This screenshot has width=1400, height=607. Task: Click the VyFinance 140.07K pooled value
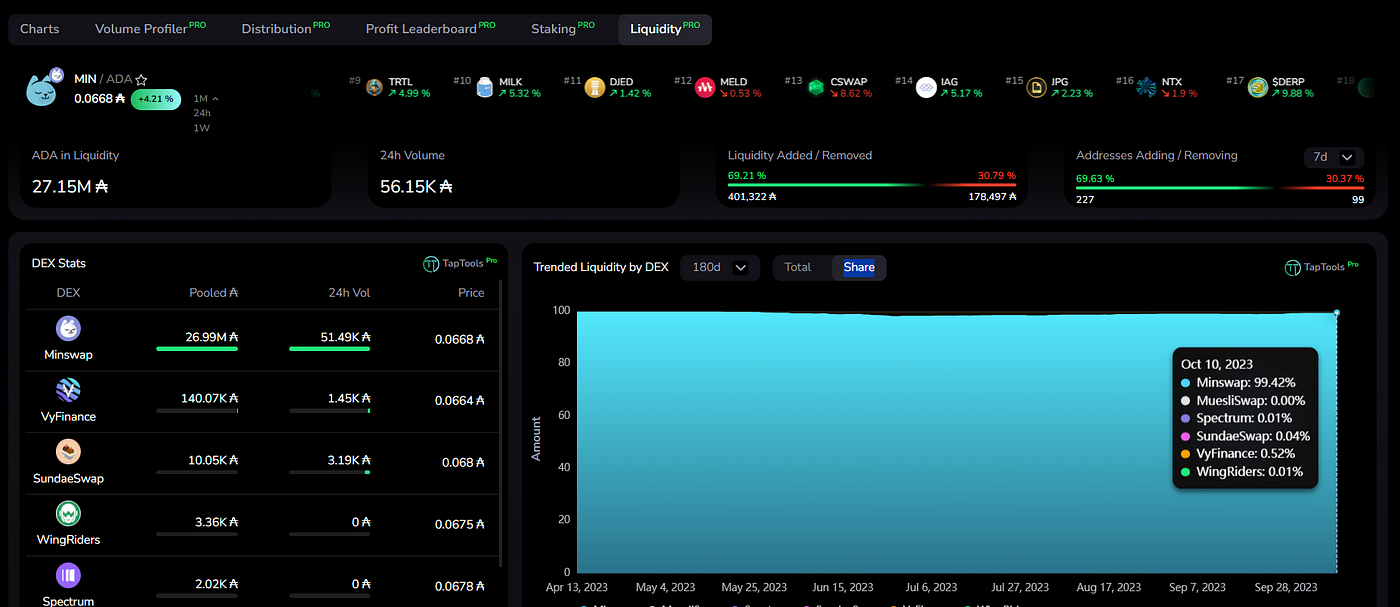point(209,398)
